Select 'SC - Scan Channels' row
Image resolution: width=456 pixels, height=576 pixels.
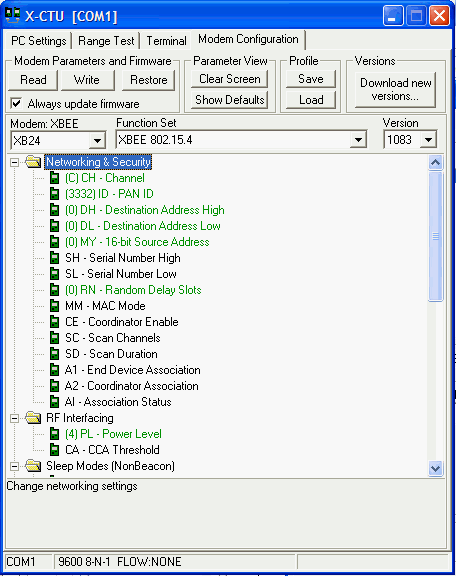pos(113,338)
